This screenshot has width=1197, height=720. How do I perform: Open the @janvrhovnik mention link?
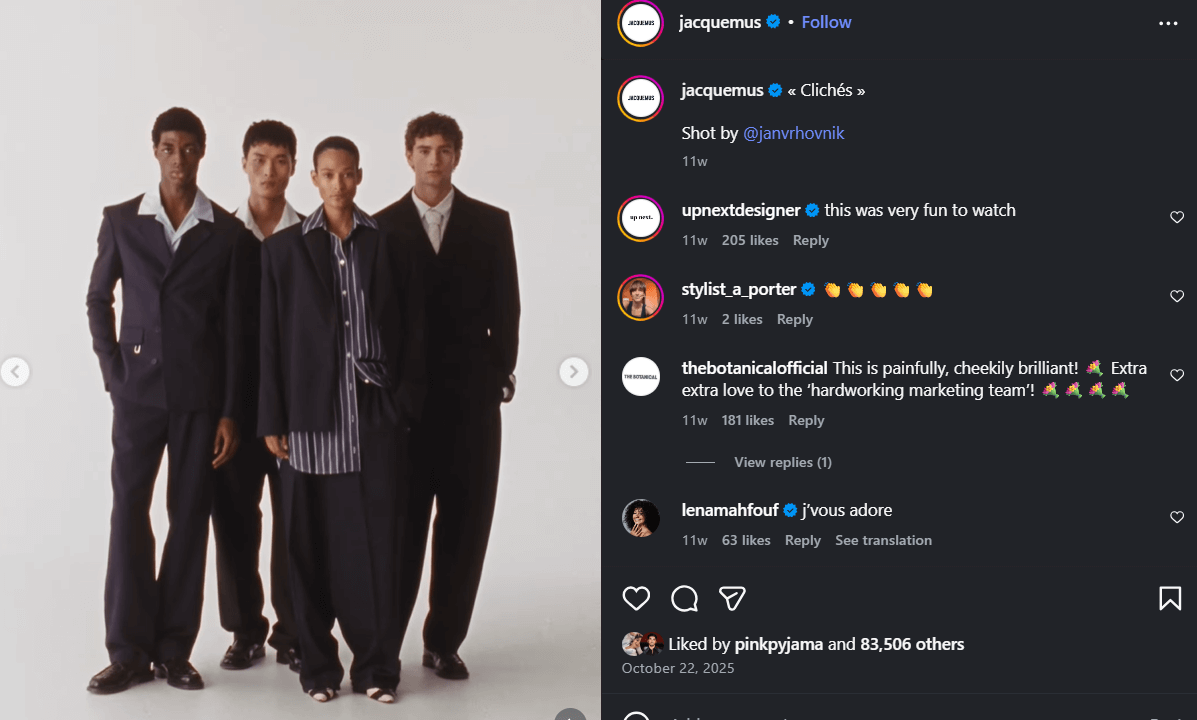[x=794, y=132]
